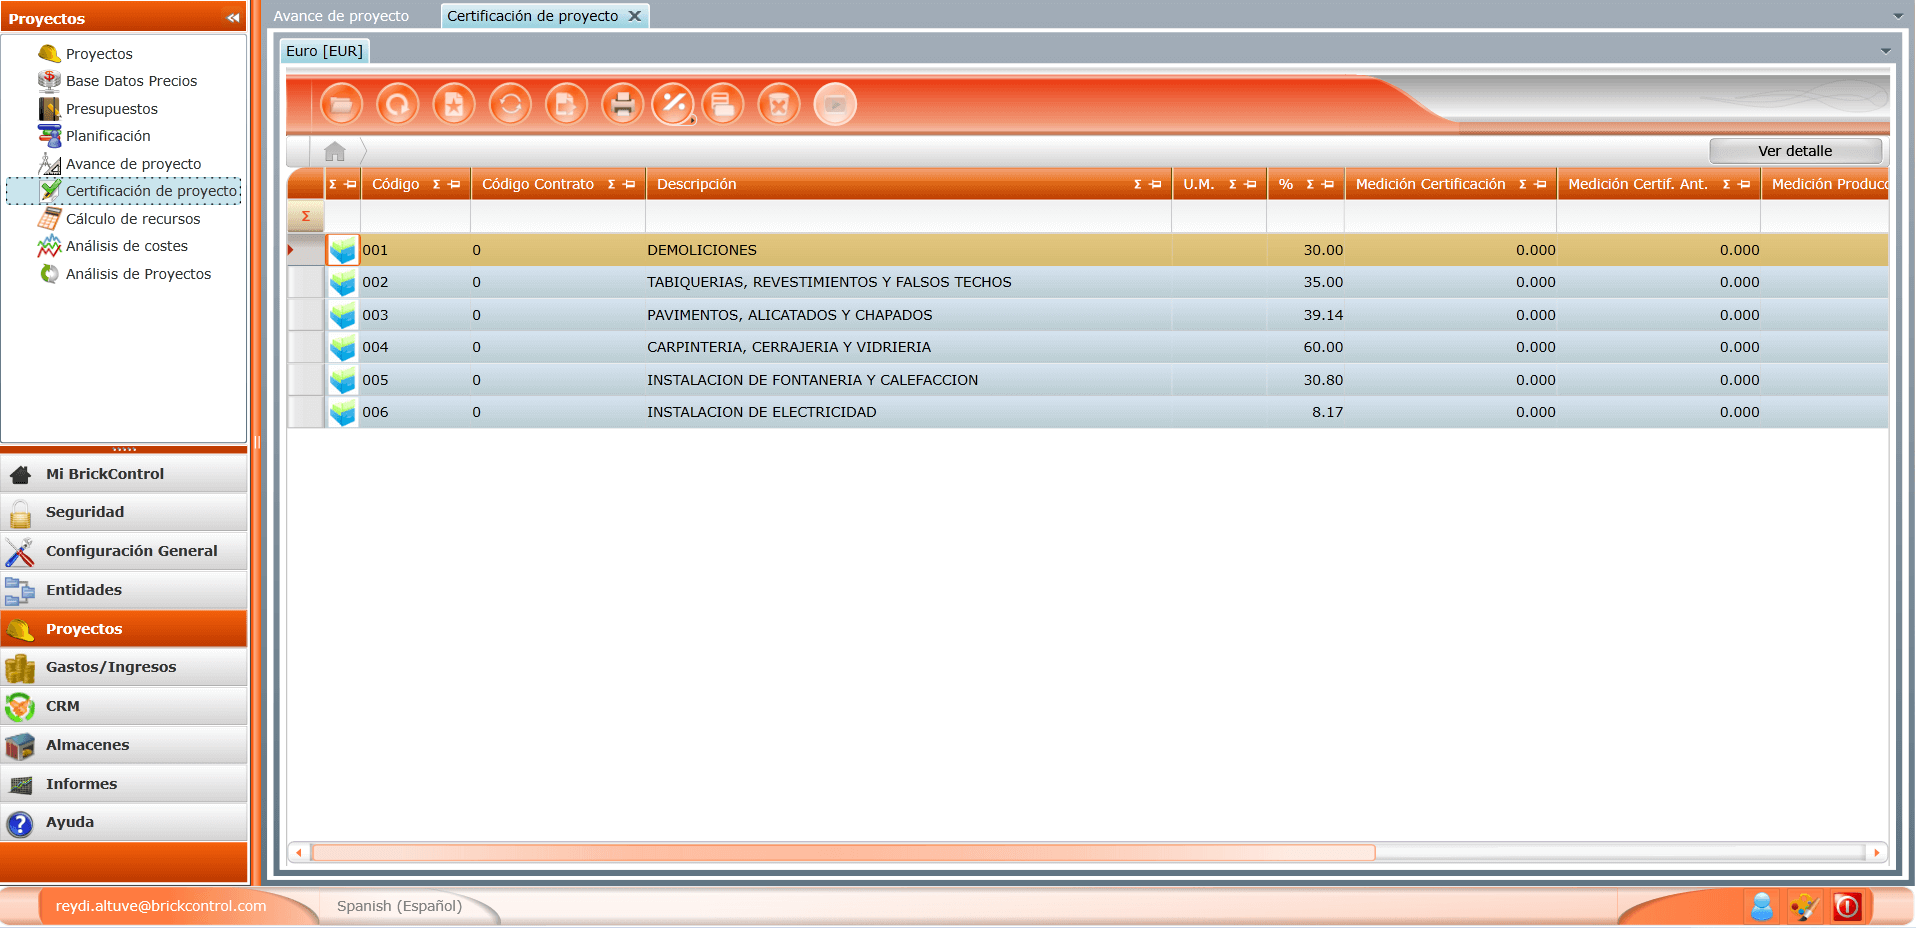Toggle pin on the U.M. column
This screenshot has height=928, width=1916.
pos(1250,185)
